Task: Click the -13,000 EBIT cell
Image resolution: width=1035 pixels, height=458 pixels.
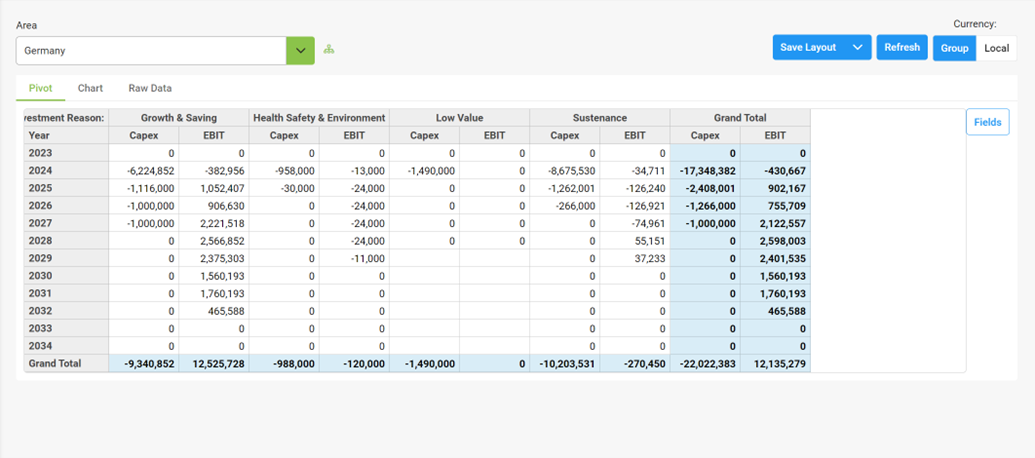Action: (x=354, y=170)
